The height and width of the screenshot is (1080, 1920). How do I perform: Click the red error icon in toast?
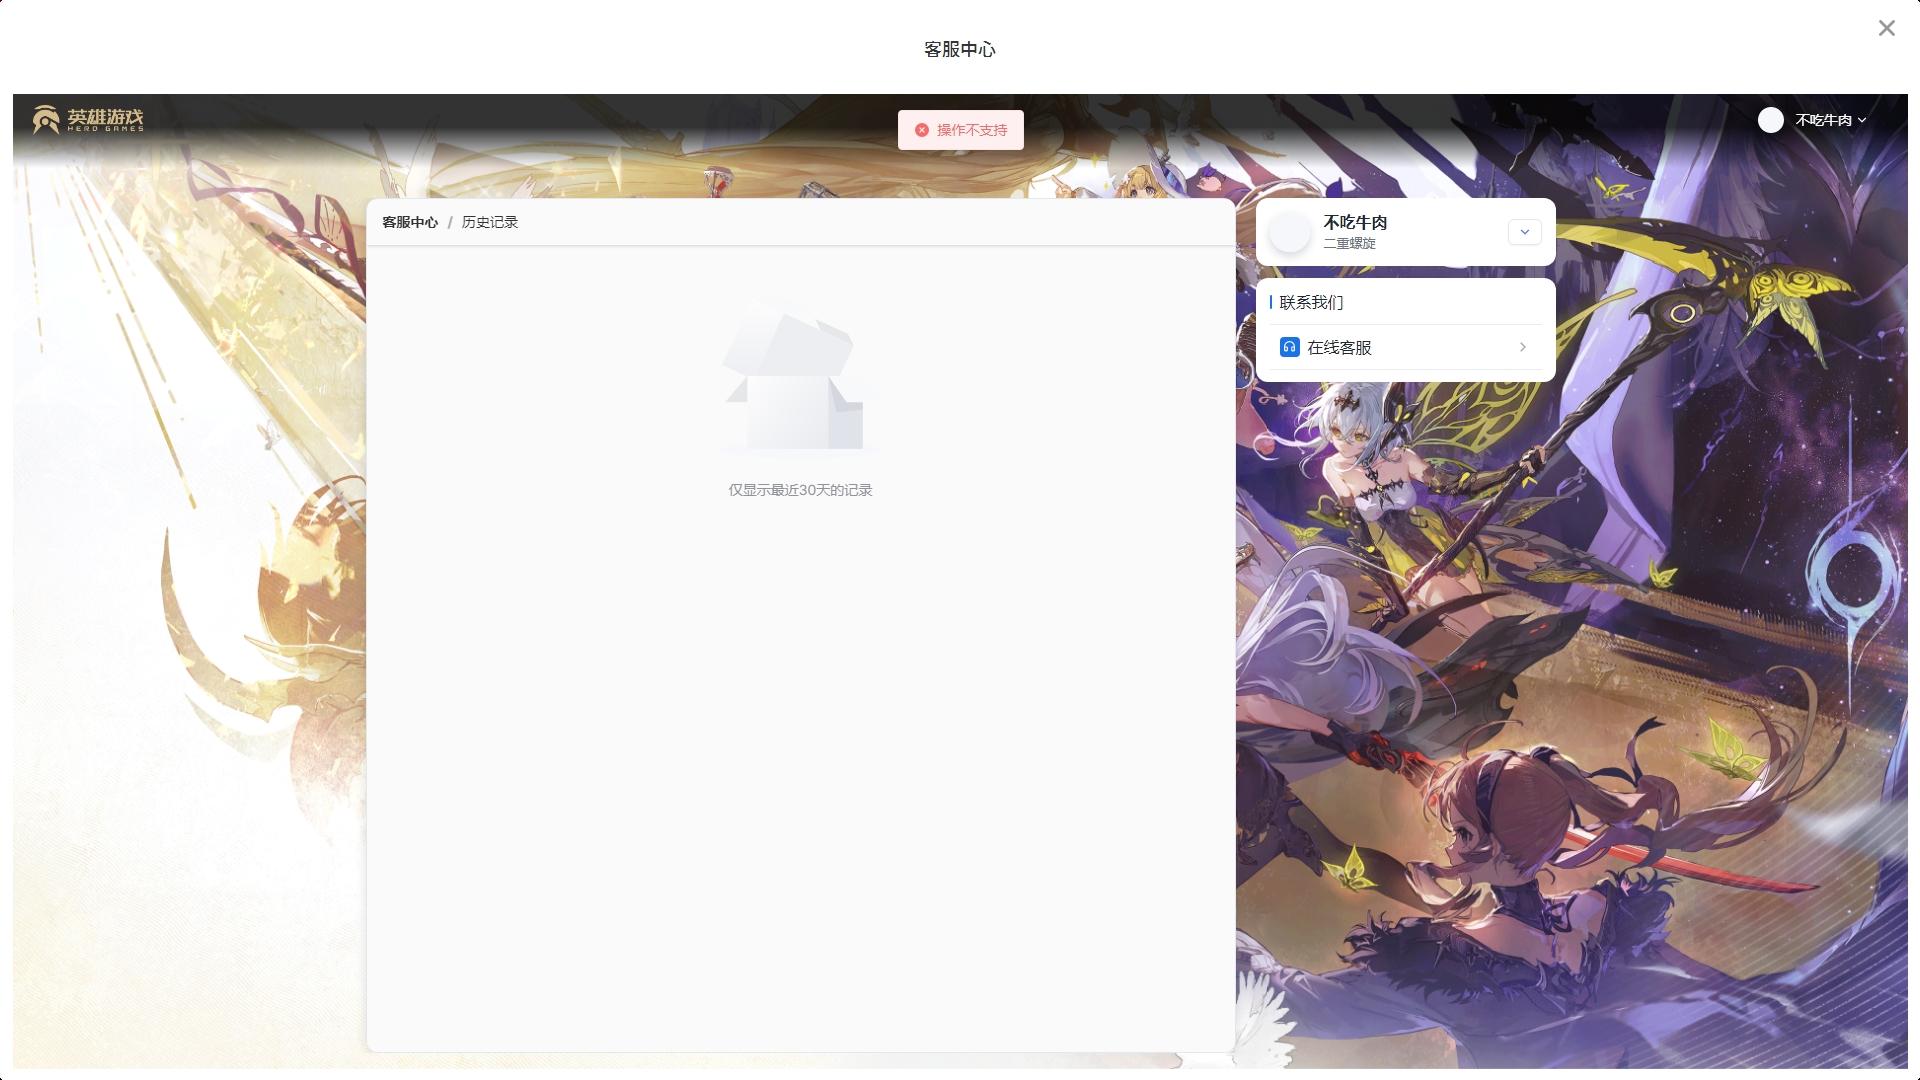tap(922, 130)
